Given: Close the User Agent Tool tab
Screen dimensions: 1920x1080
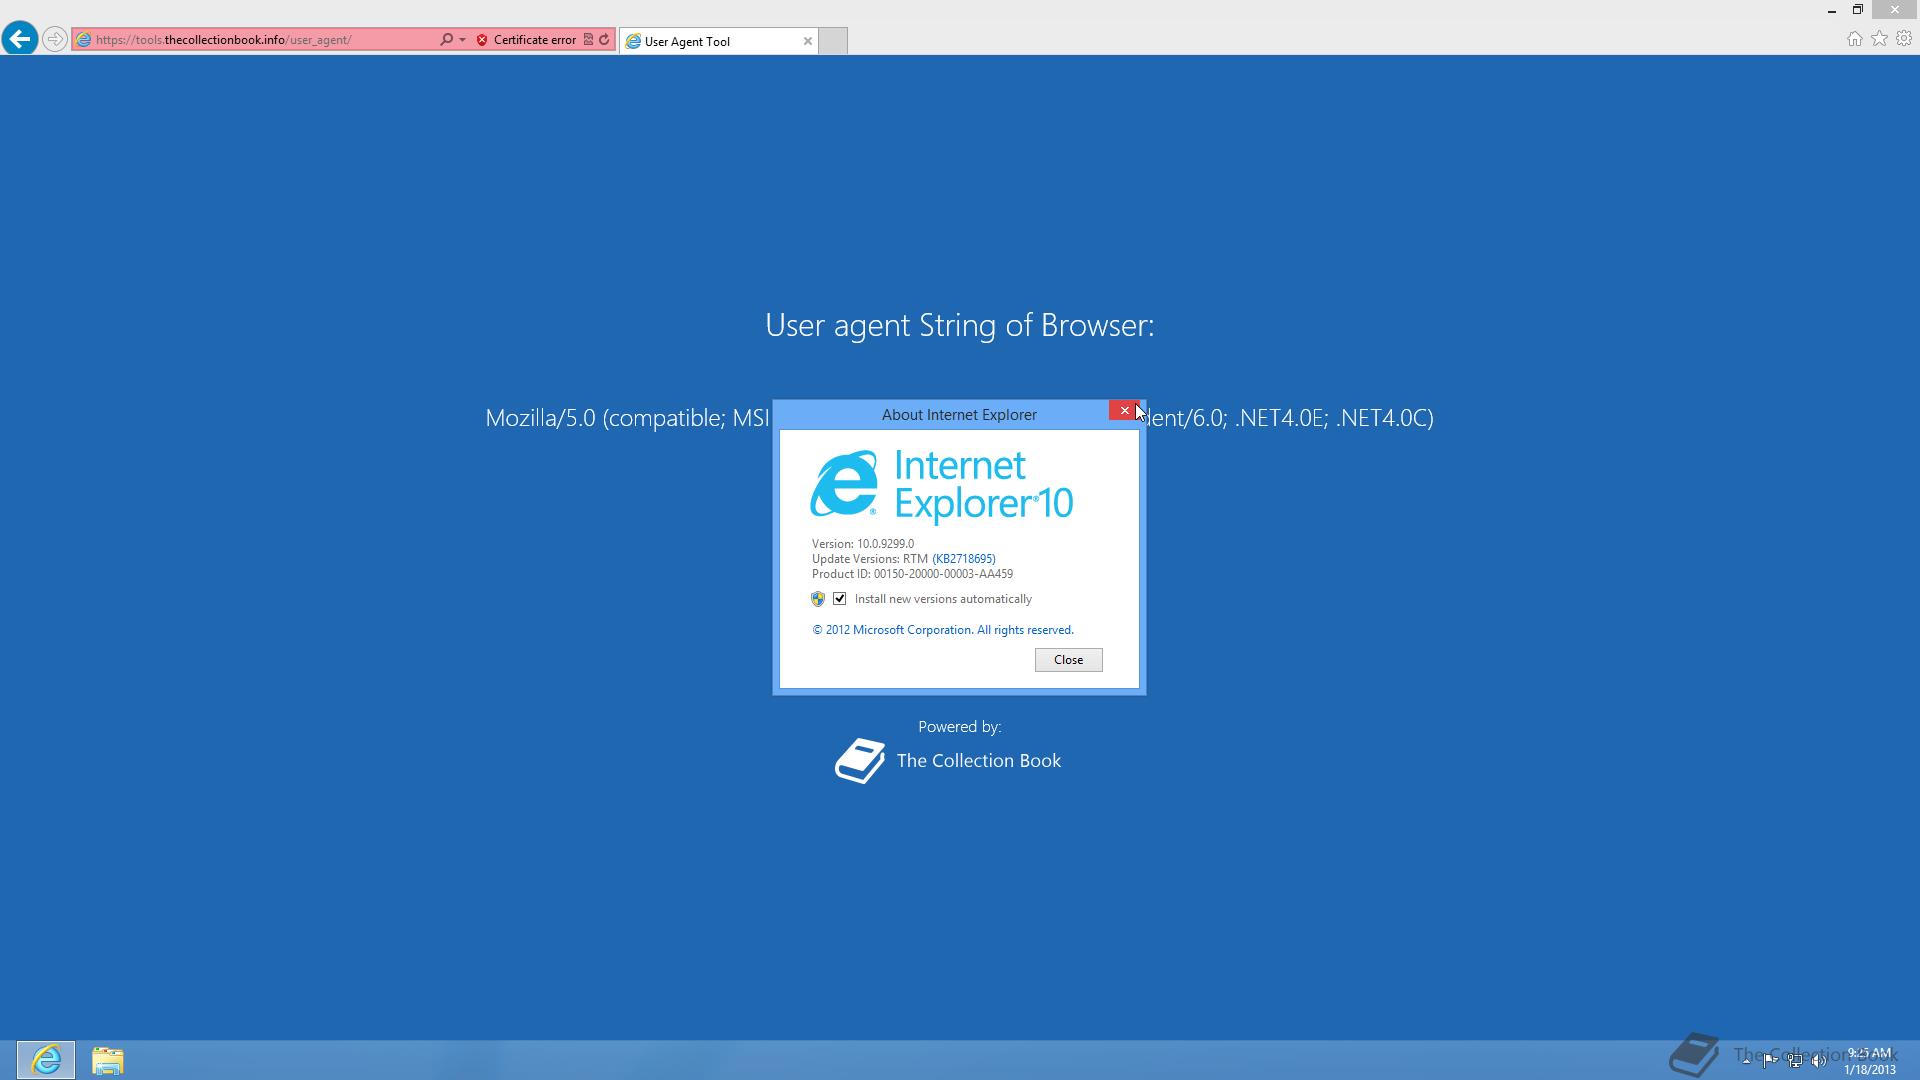Looking at the screenshot, I should 808,41.
